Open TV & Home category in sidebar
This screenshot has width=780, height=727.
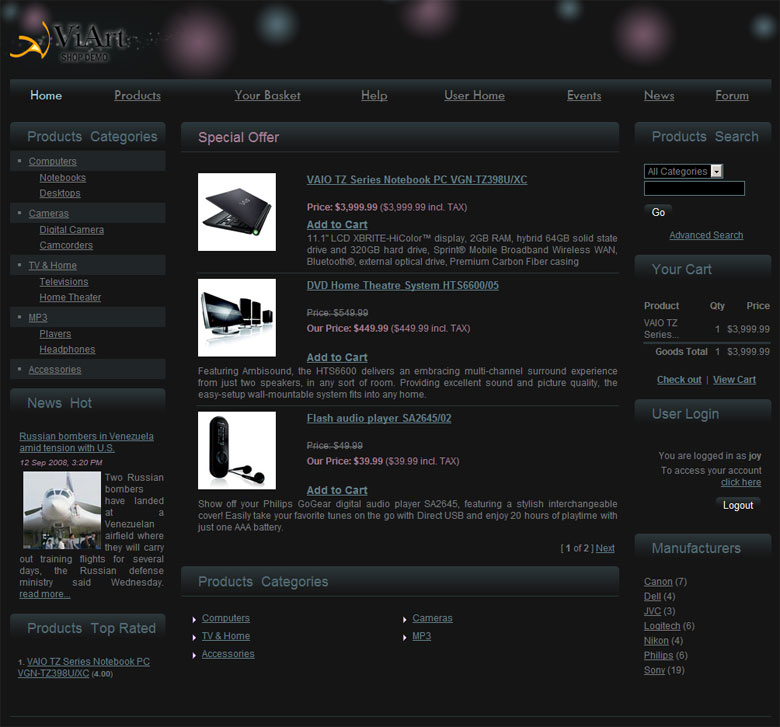[53, 265]
